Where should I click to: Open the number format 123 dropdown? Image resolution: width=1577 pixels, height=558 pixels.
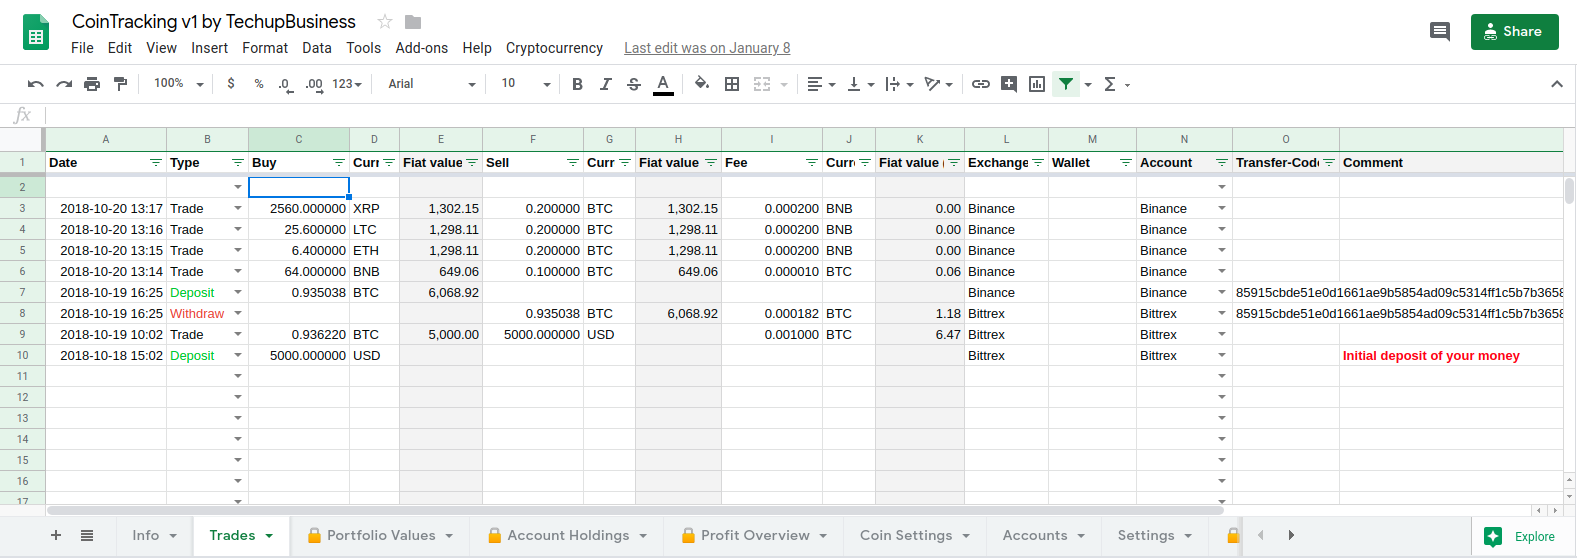pos(347,84)
